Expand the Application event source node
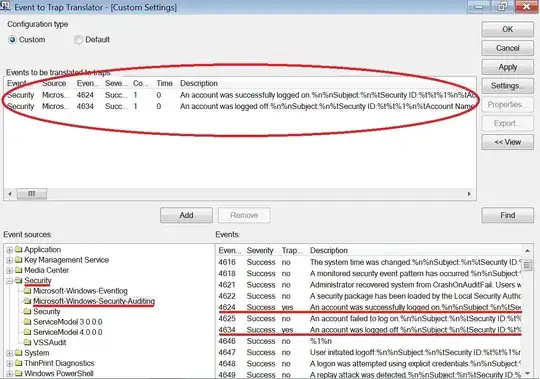The height and width of the screenshot is (379, 540). (x=10, y=250)
